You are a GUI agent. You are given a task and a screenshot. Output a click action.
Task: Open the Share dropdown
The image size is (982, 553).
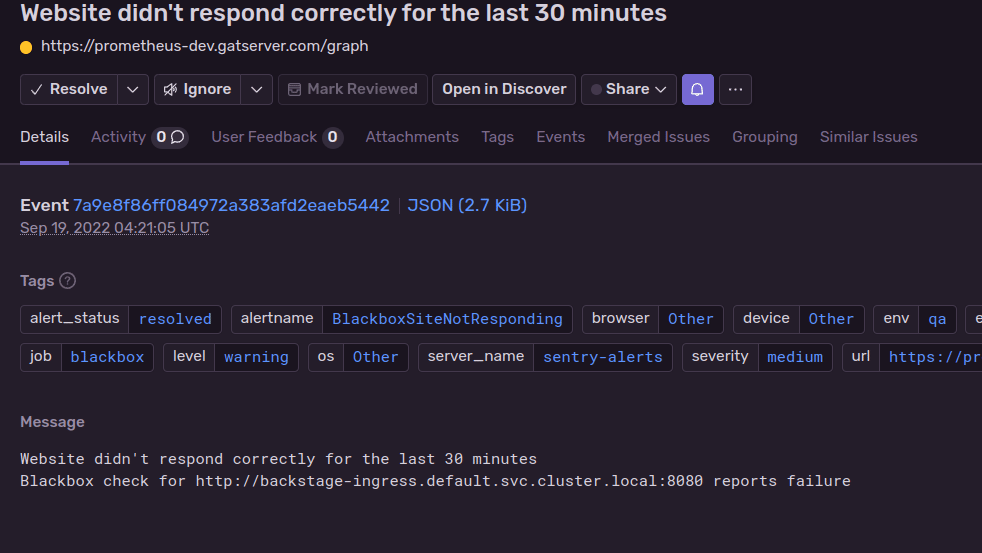(x=628, y=89)
